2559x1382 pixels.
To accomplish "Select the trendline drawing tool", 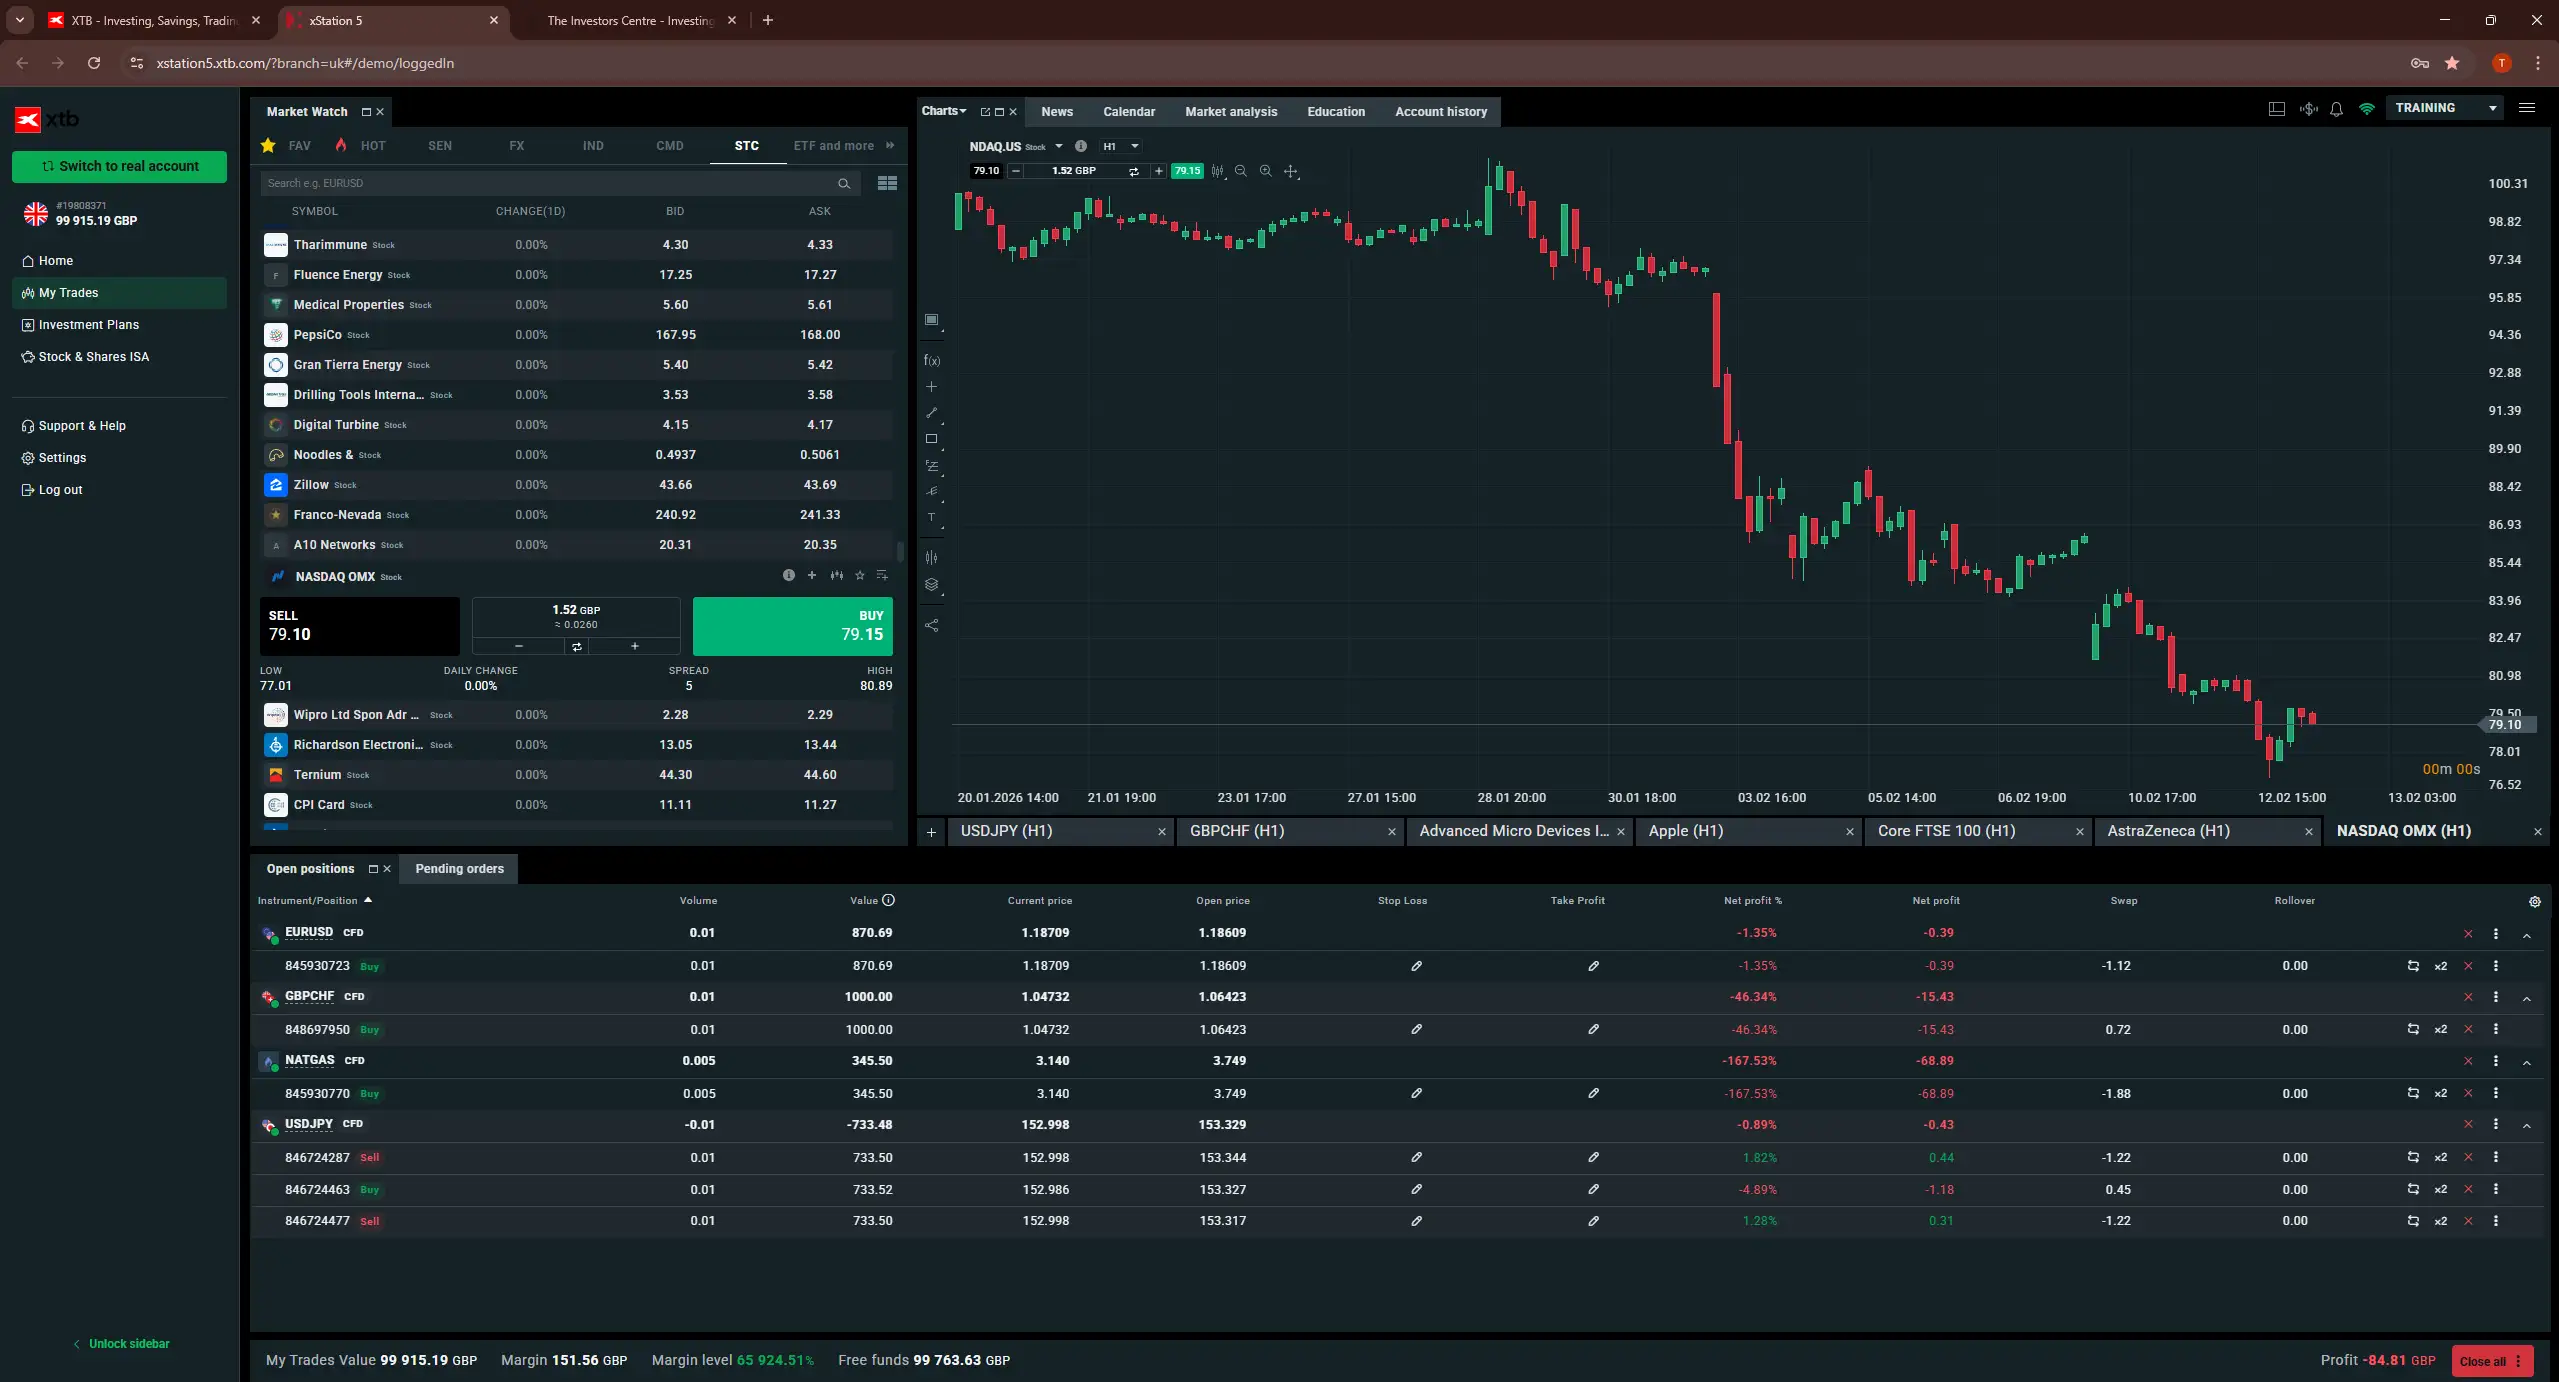I will coord(931,413).
